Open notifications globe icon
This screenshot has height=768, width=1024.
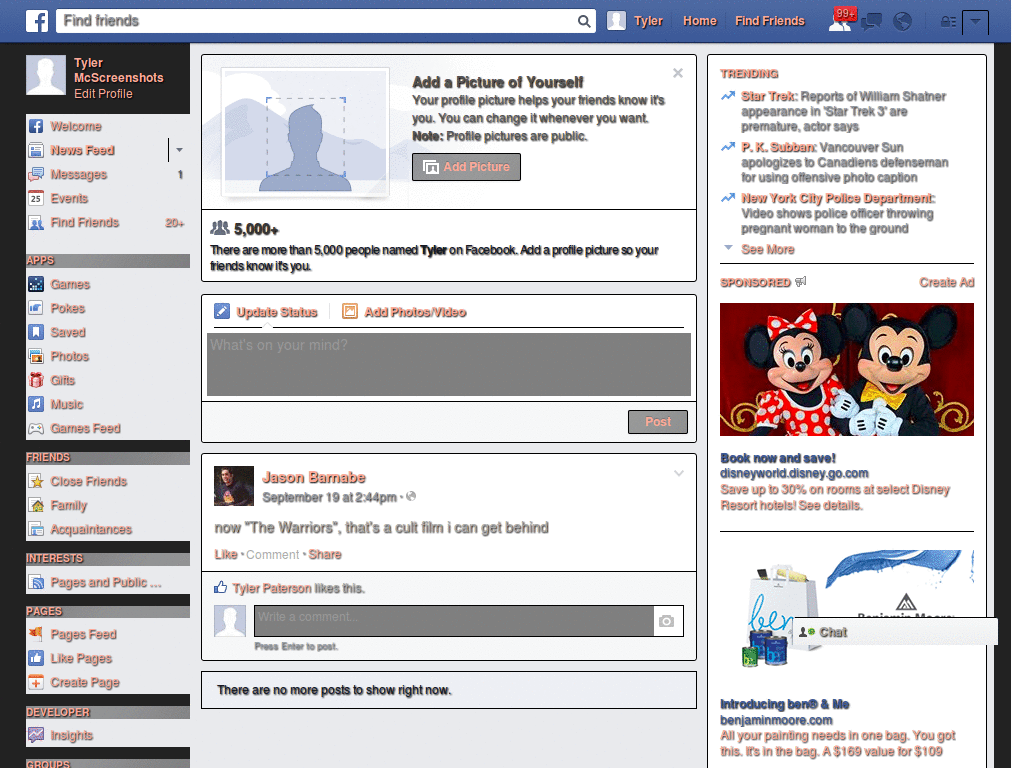click(902, 20)
